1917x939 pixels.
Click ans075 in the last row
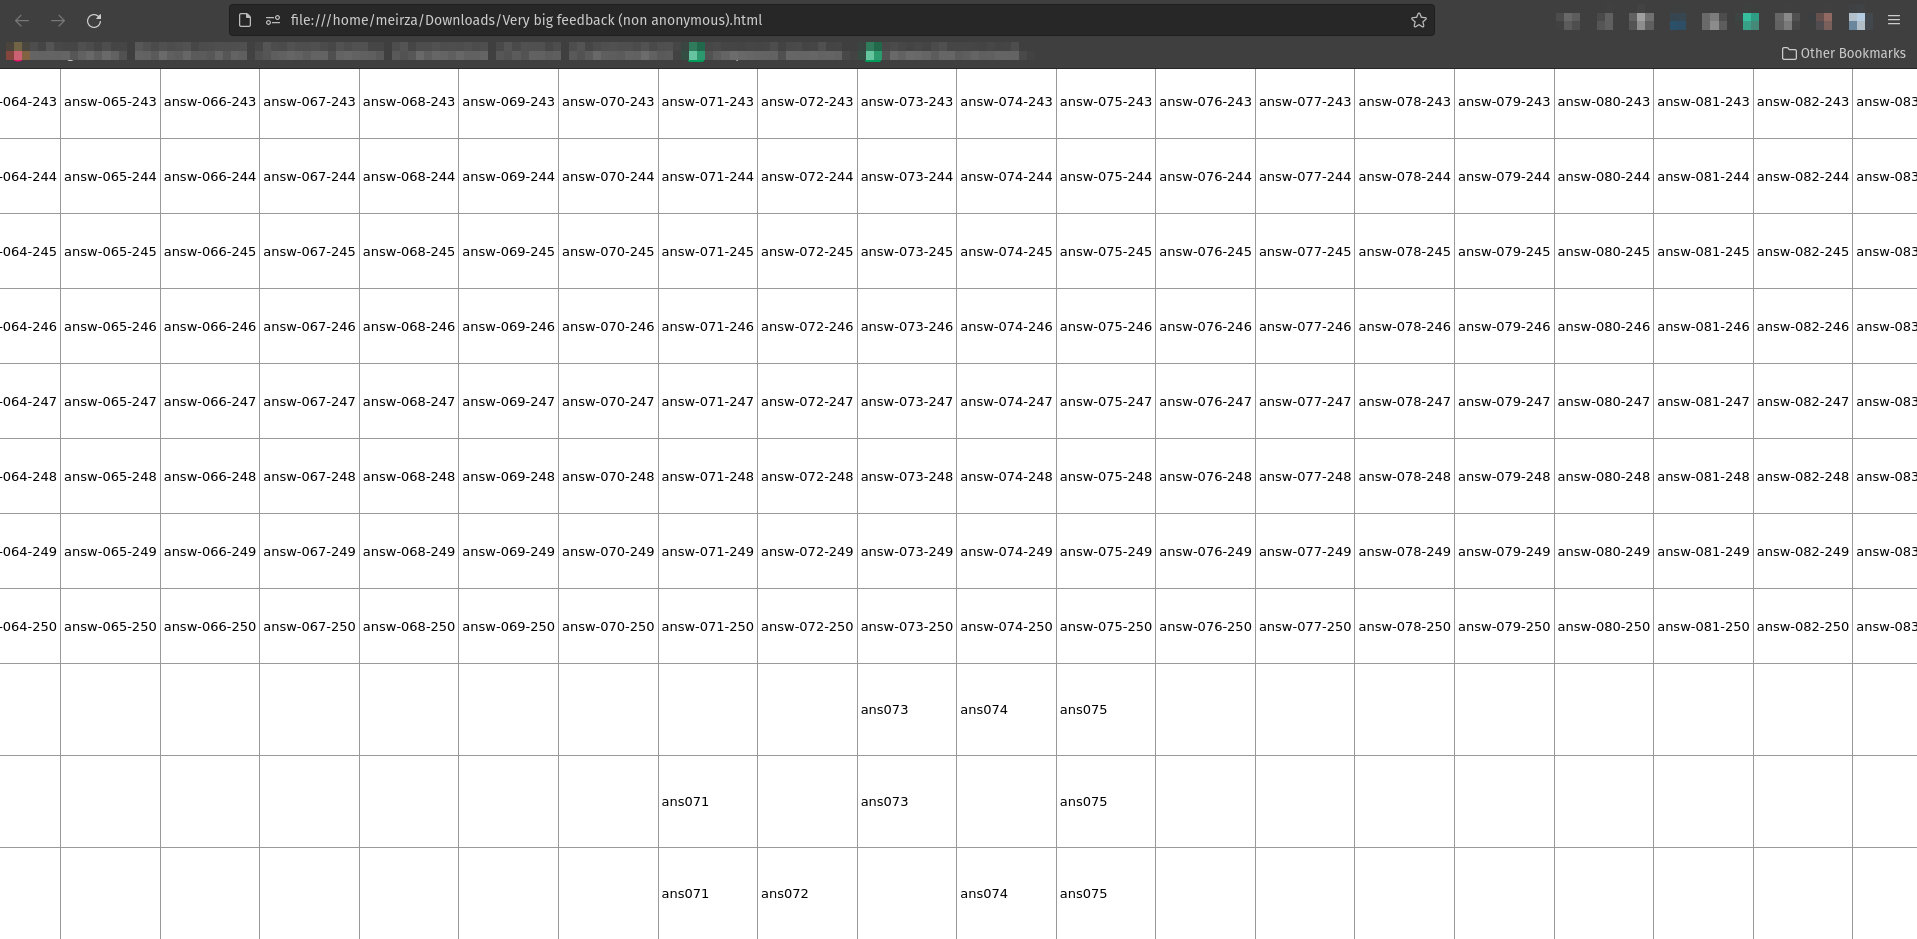(1084, 893)
